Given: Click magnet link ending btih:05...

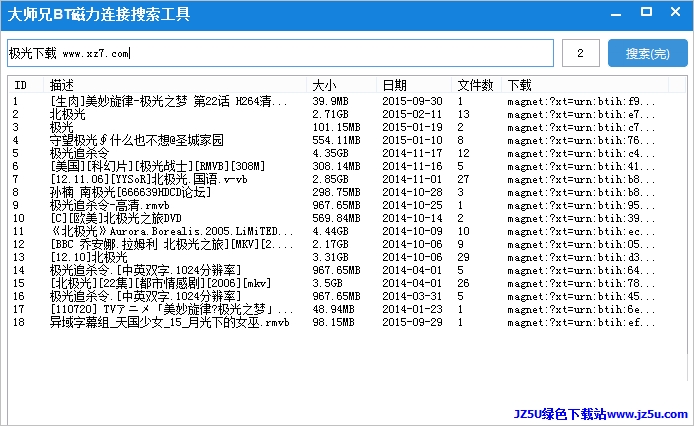Looking at the screenshot, I should coord(581,245).
